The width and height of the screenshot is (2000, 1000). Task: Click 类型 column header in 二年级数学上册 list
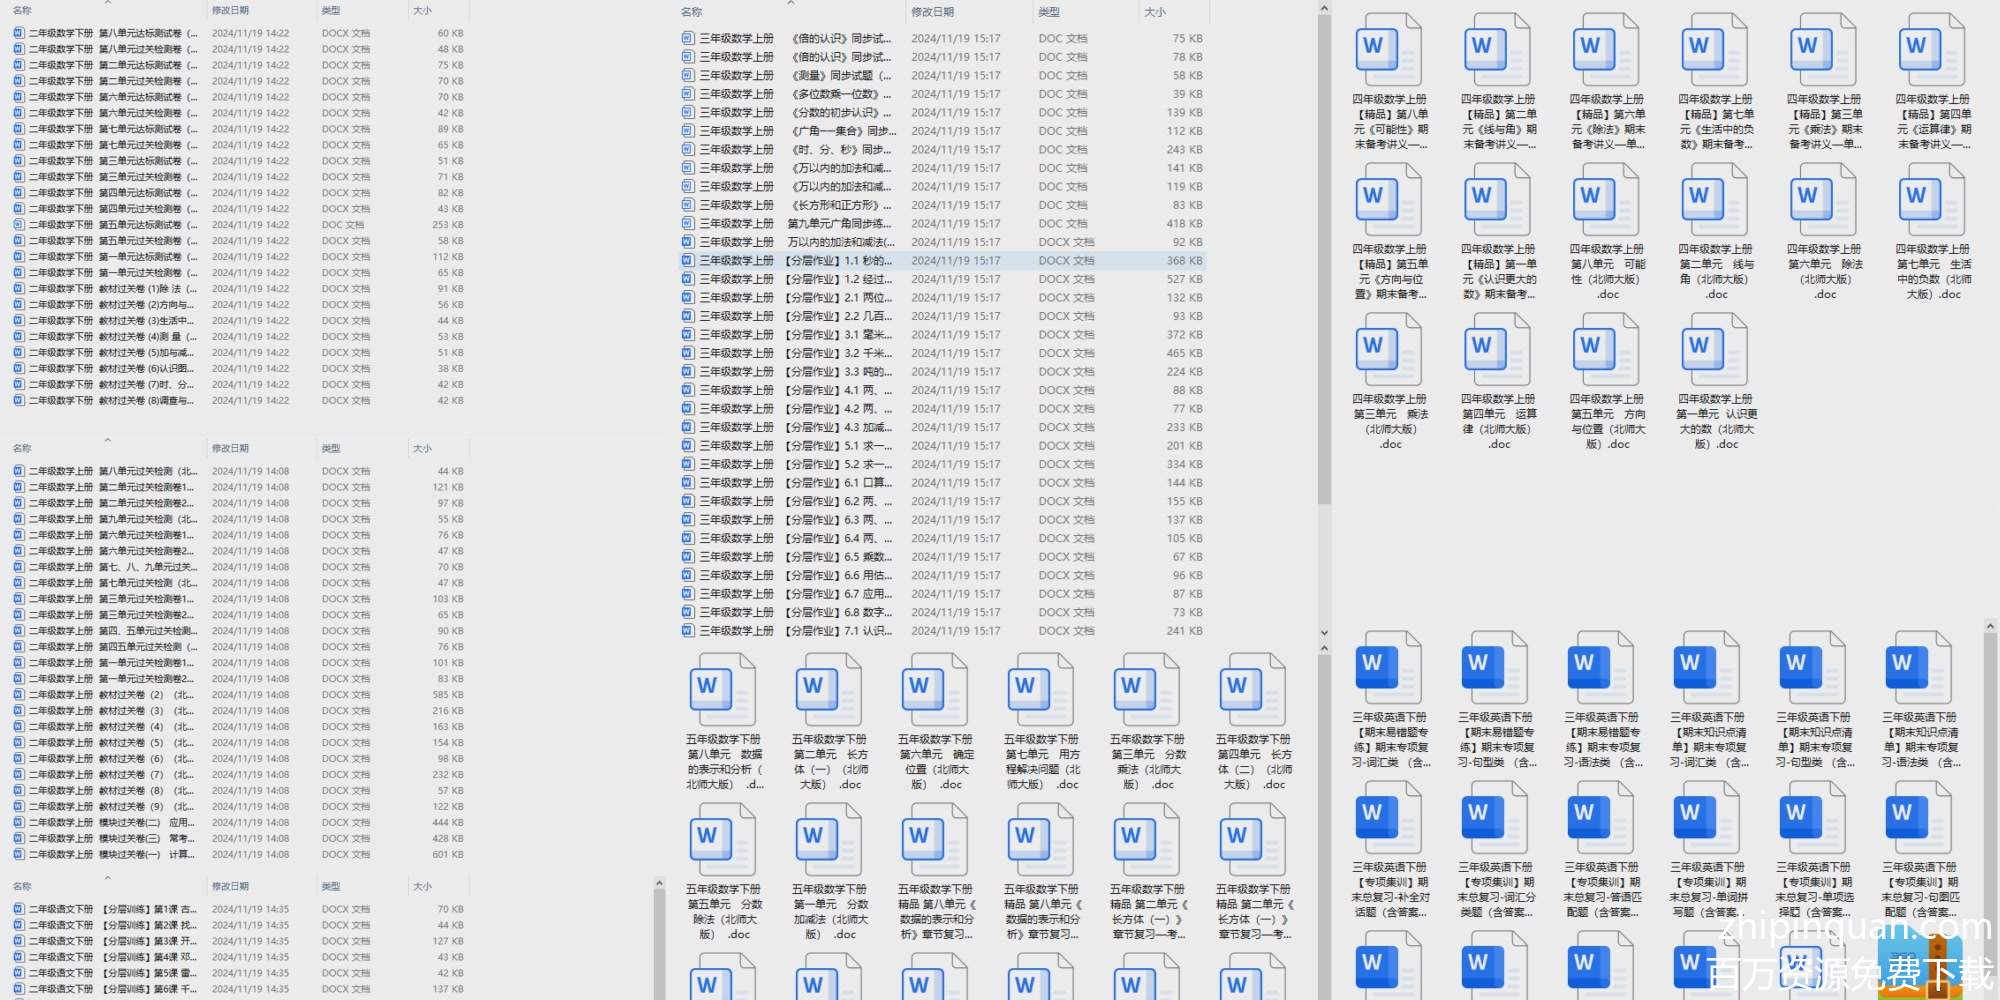[331, 449]
